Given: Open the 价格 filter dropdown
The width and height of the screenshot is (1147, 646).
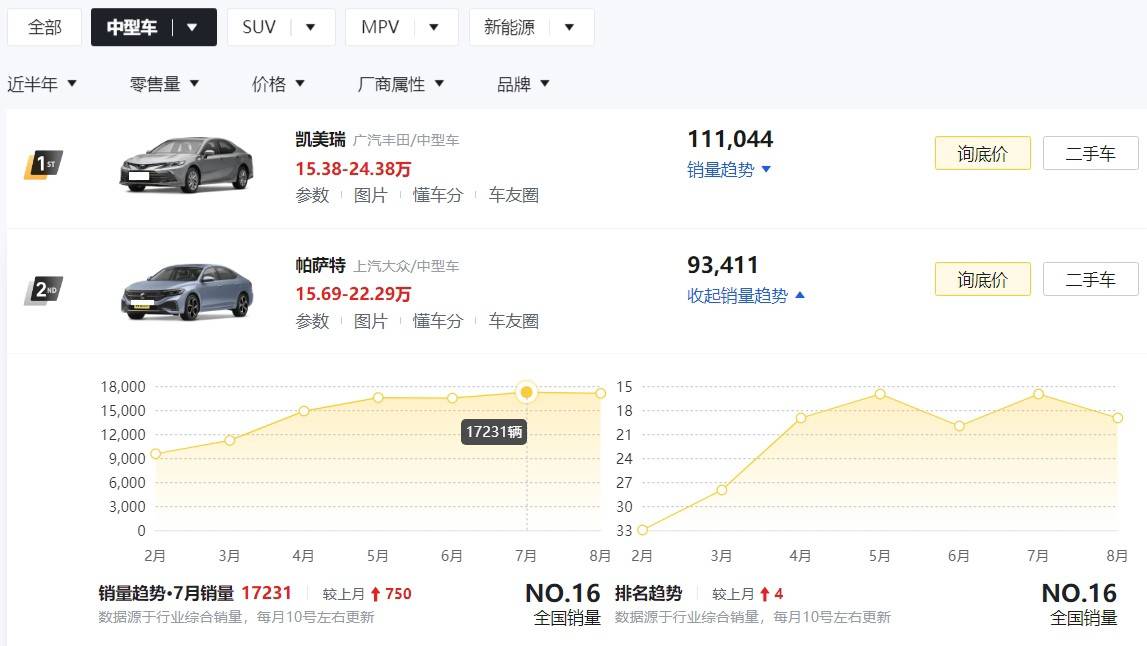Looking at the screenshot, I should [x=278, y=84].
